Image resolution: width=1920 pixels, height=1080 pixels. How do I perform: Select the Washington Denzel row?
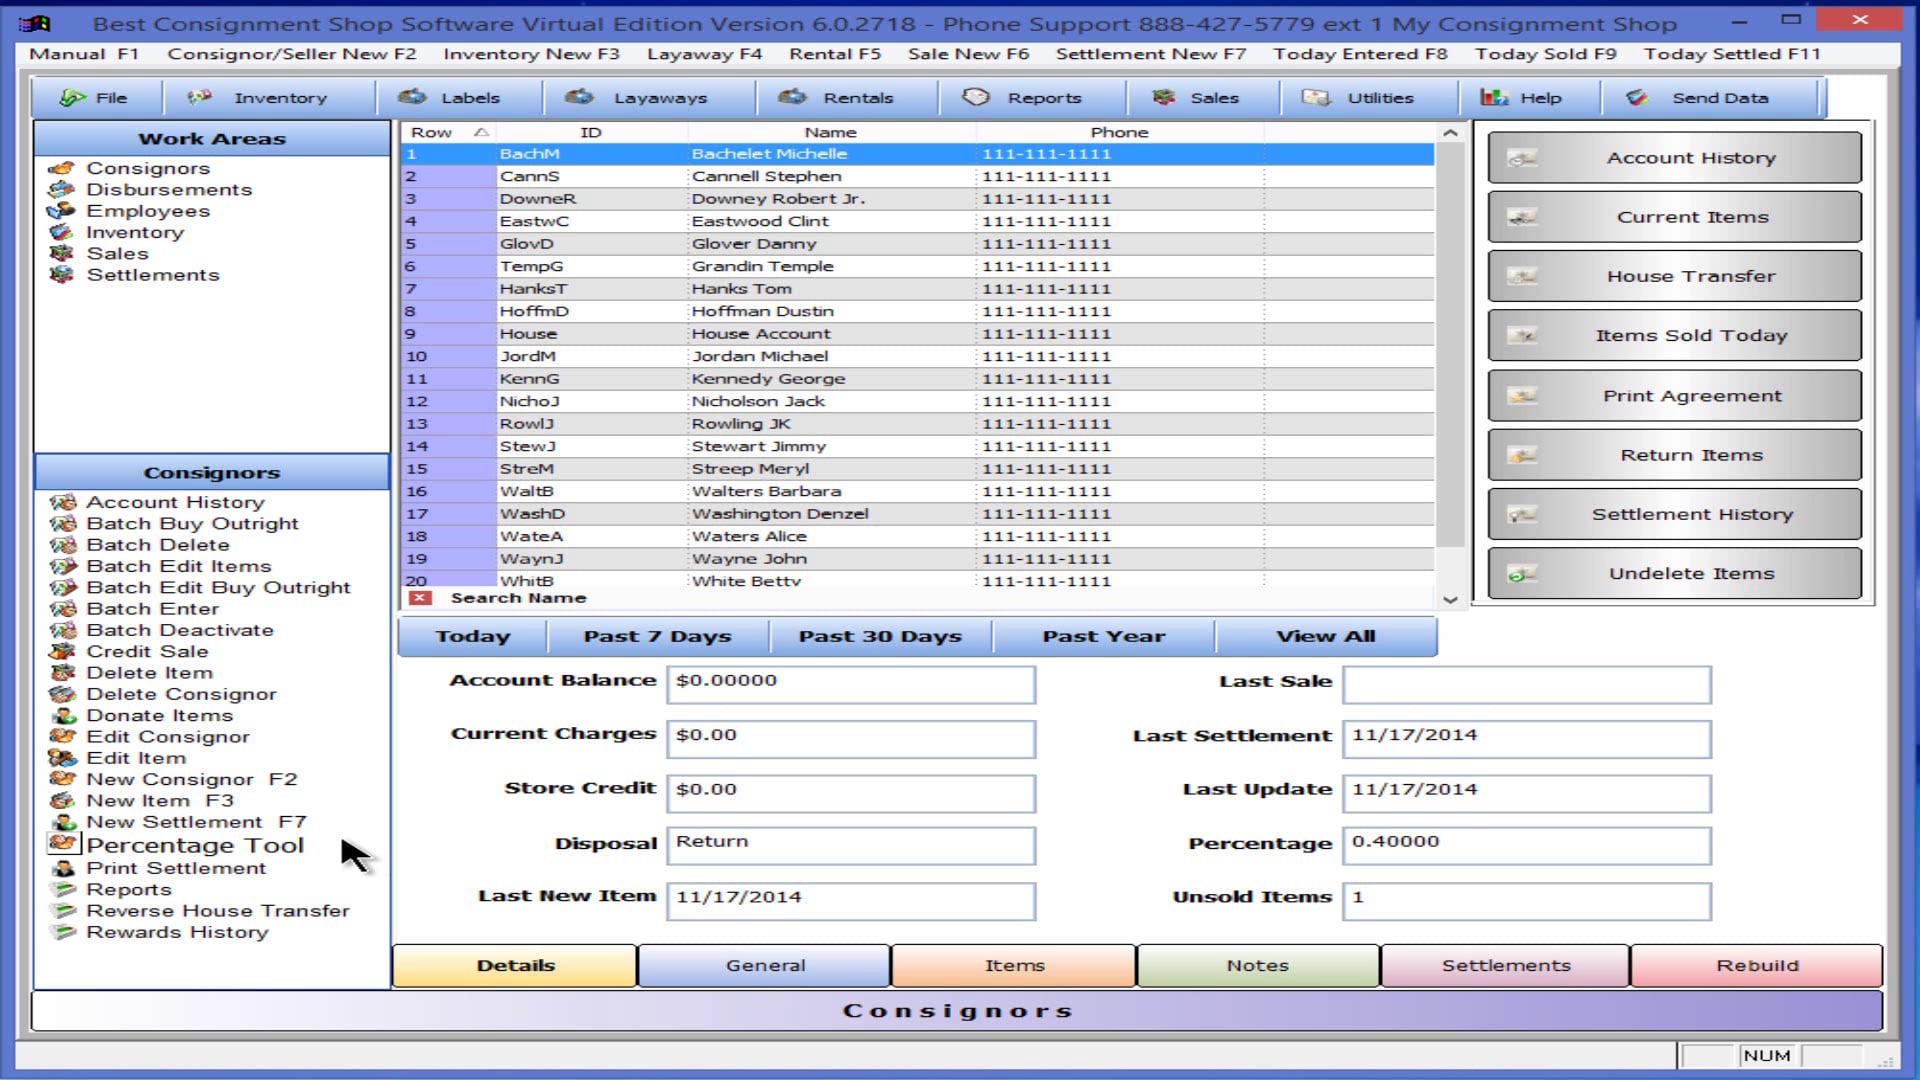tap(917, 514)
